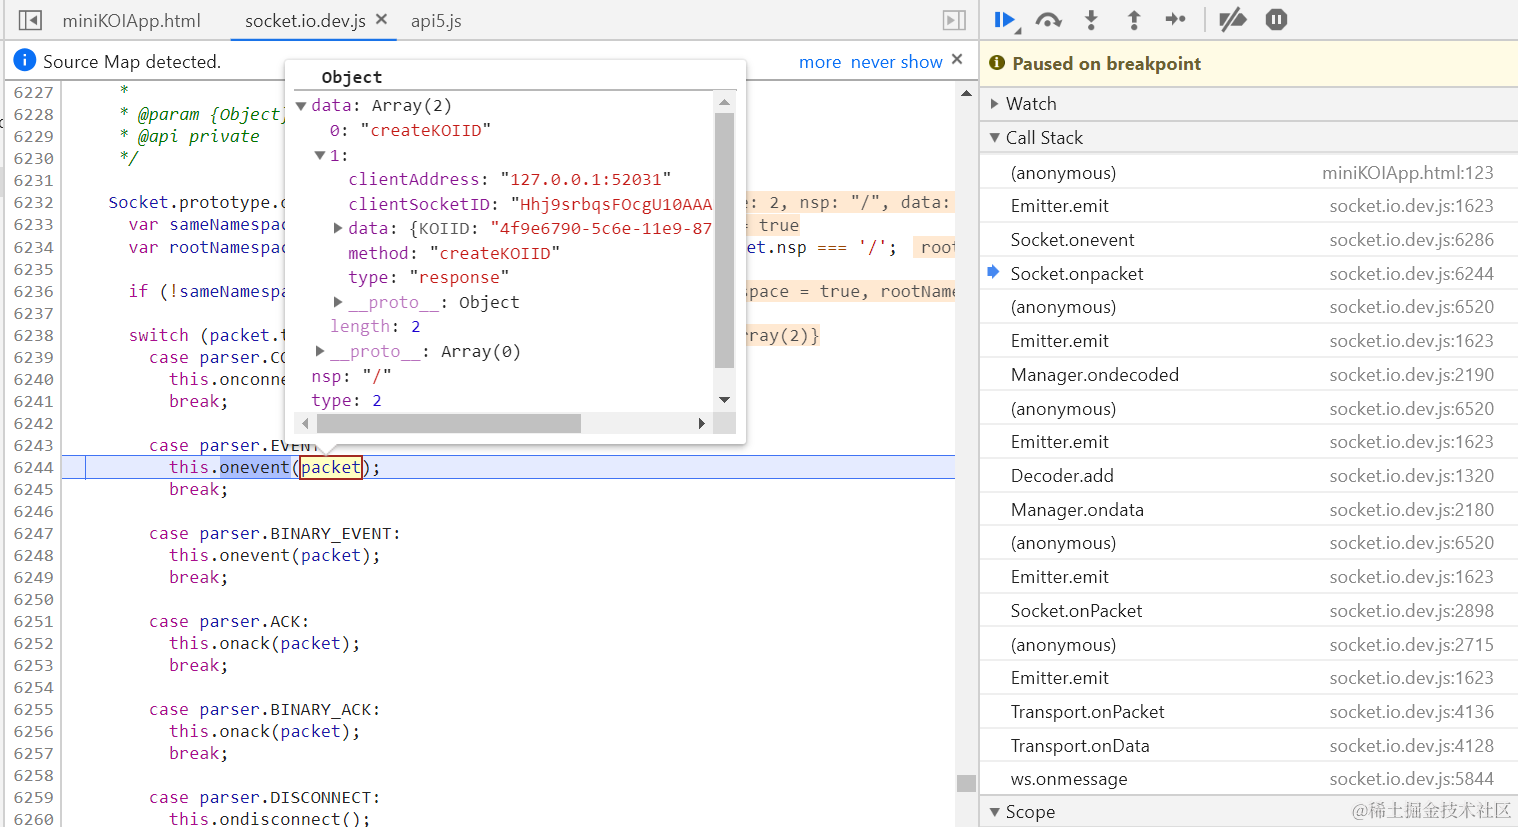Screen dimensions: 1518x827
Task: Click 'onevent' in highlighted line 6244
Action: point(254,467)
